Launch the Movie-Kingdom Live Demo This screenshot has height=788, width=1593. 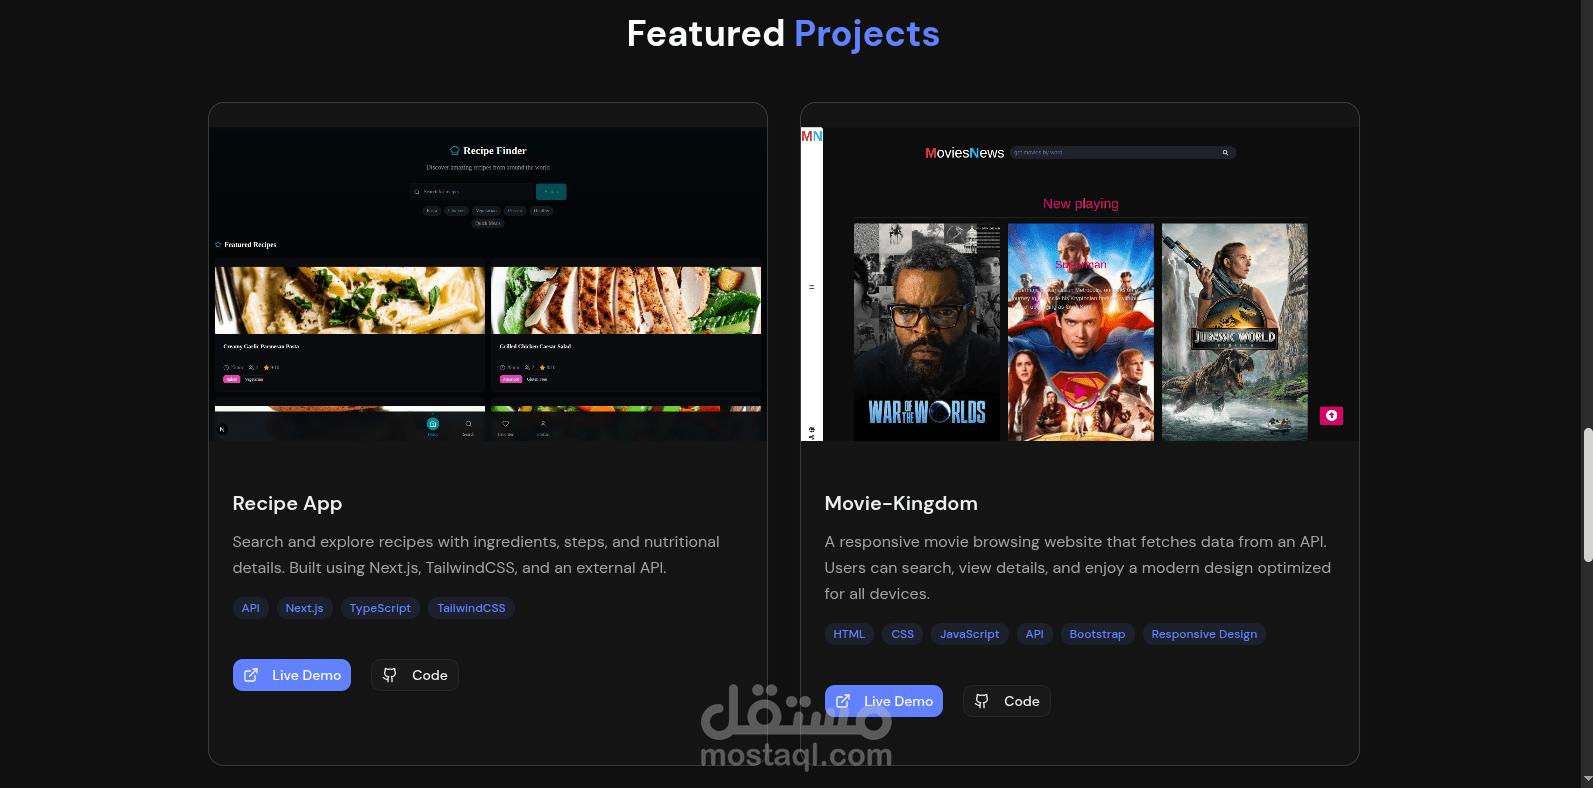click(x=884, y=701)
